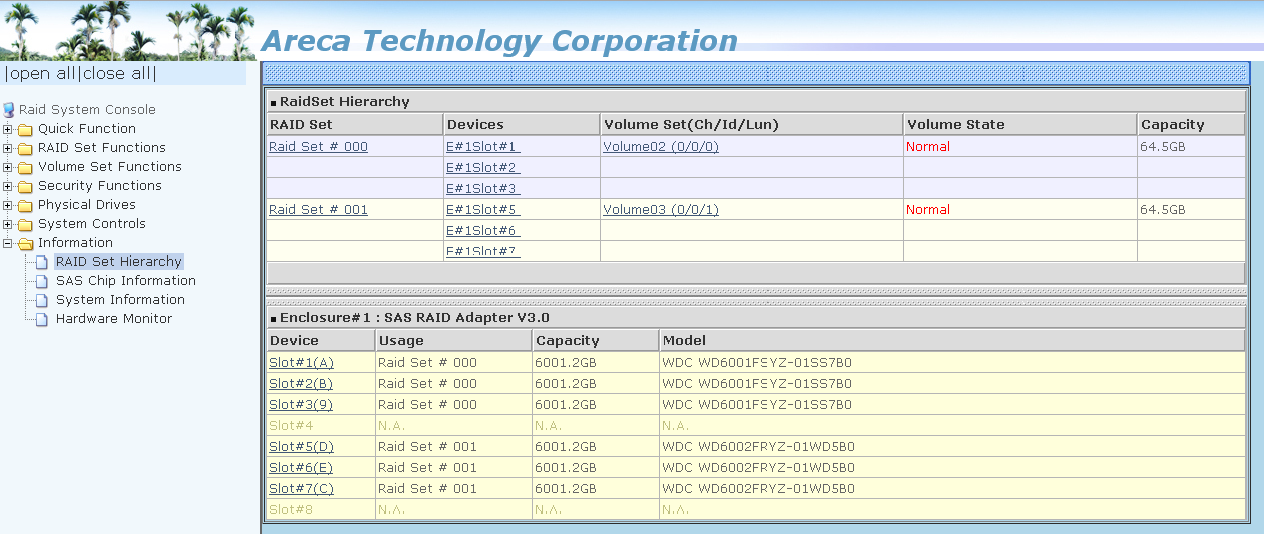The image size is (1264, 534).
Task: Open System Controls menu entry
Action: (x=92, y=224)
